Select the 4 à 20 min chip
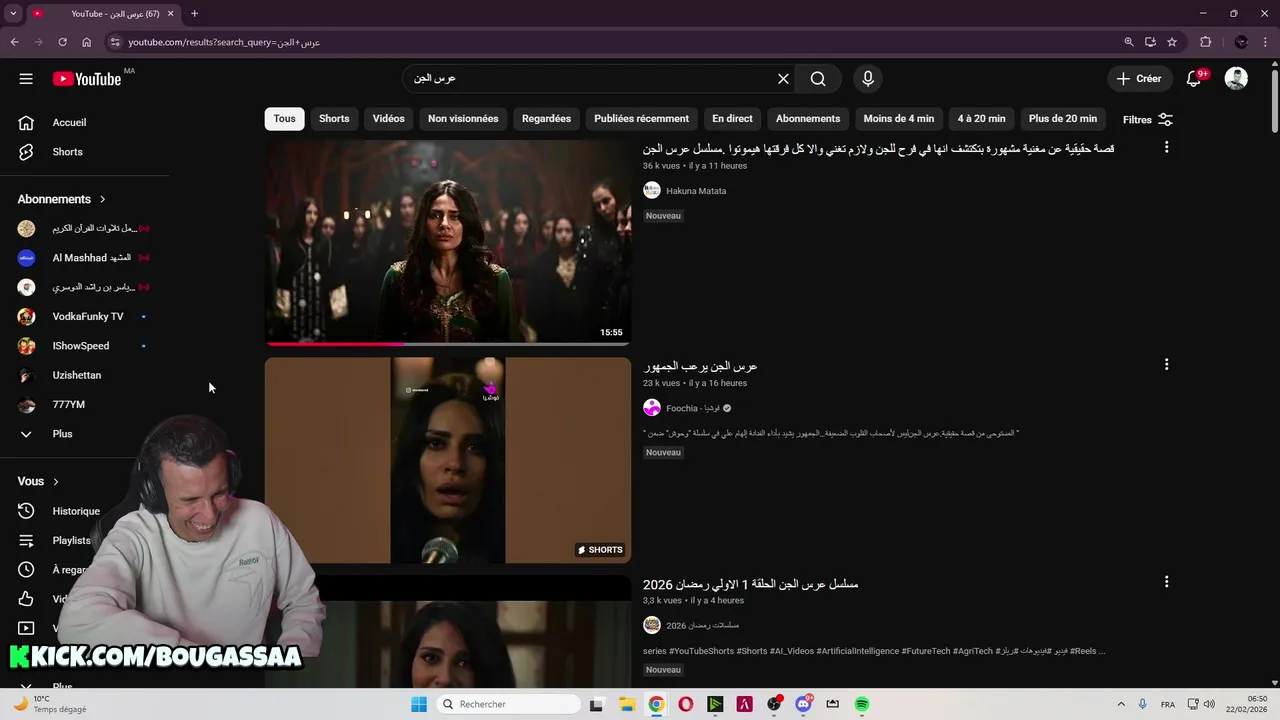The height and width of the screenshot is (720, 1280). (981, 119)
